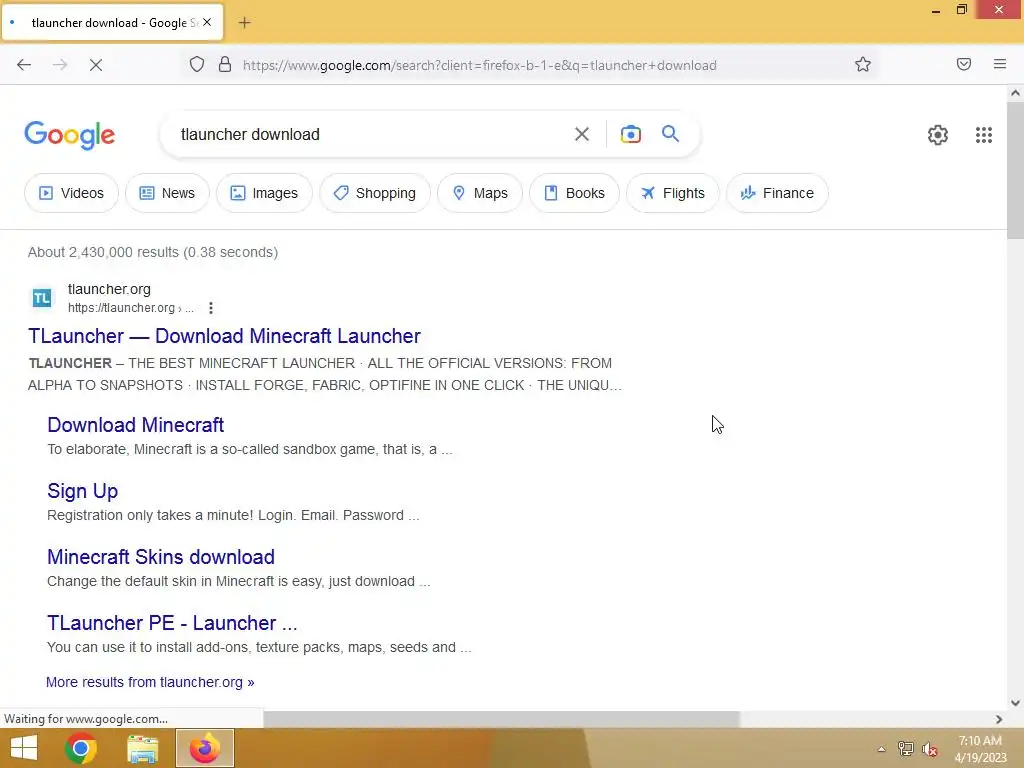Open the Sign Up sitelink

pos(82,491)
